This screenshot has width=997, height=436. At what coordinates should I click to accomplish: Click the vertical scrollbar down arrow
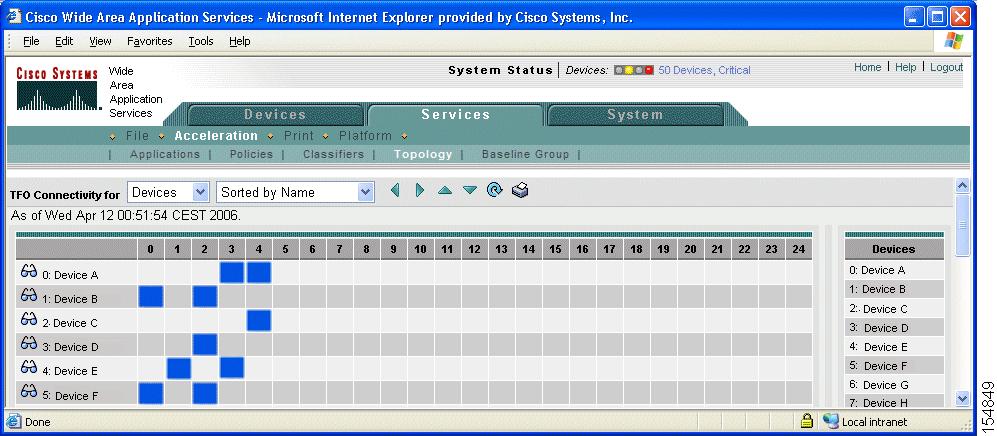coord(962,399)
